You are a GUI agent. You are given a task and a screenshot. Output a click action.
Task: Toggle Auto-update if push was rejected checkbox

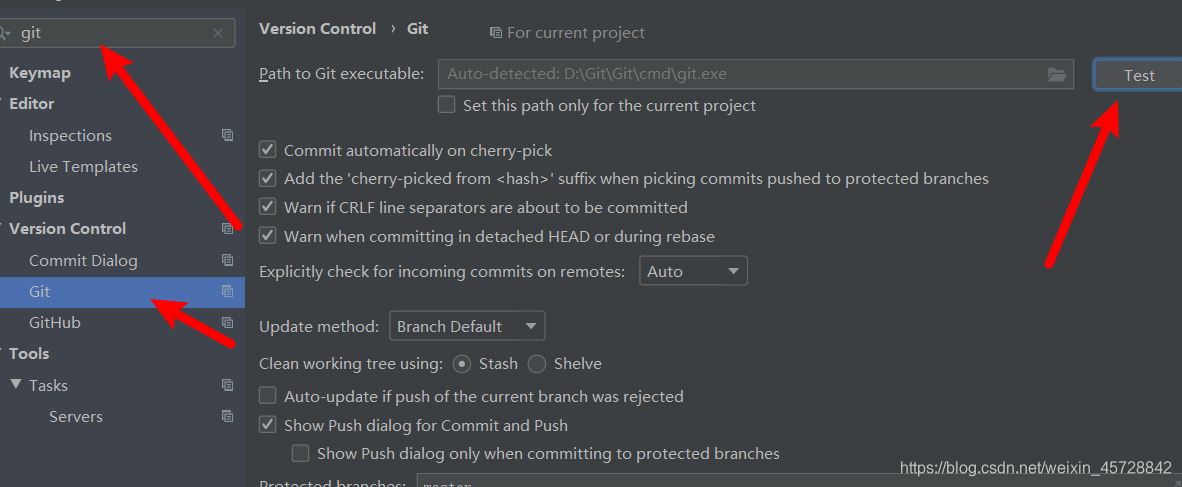tap(267, 396)
